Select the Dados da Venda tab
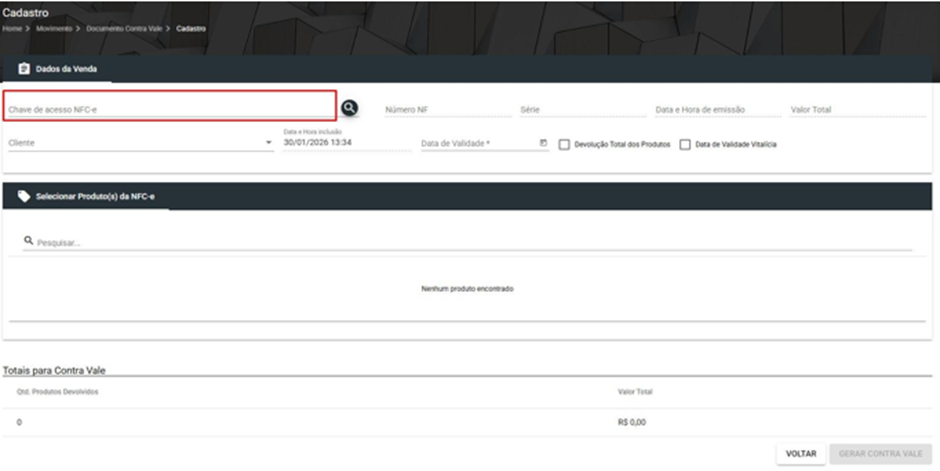The image size is (940, 471). click(58, 69)
